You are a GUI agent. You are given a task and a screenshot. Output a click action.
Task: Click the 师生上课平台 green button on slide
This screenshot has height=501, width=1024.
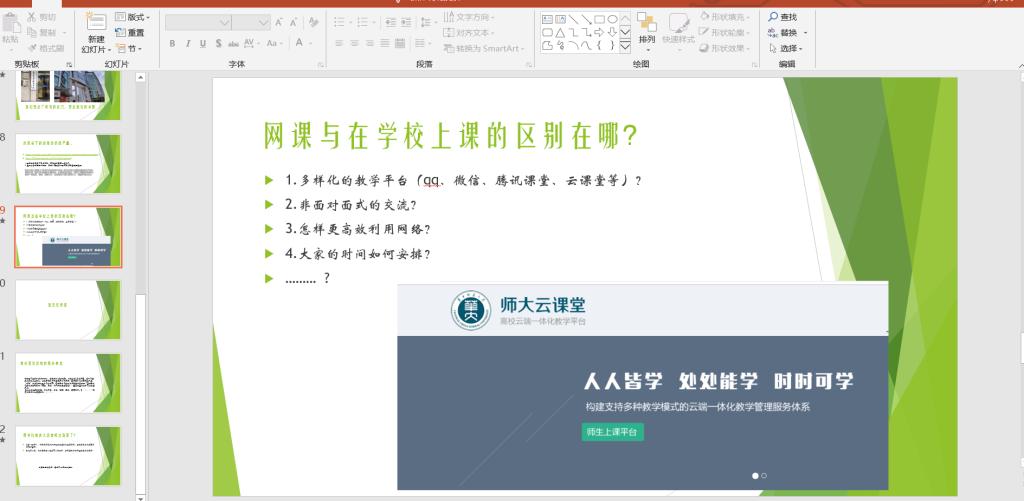tap(613, 432)
